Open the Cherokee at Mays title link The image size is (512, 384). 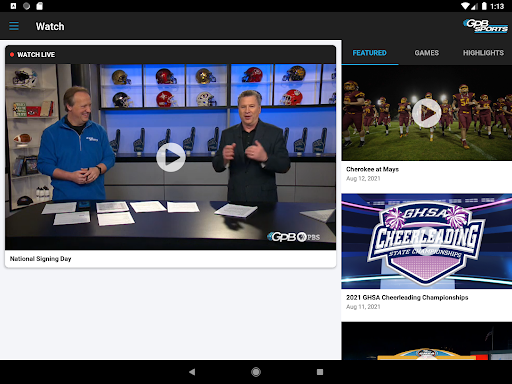coord(372,169)
